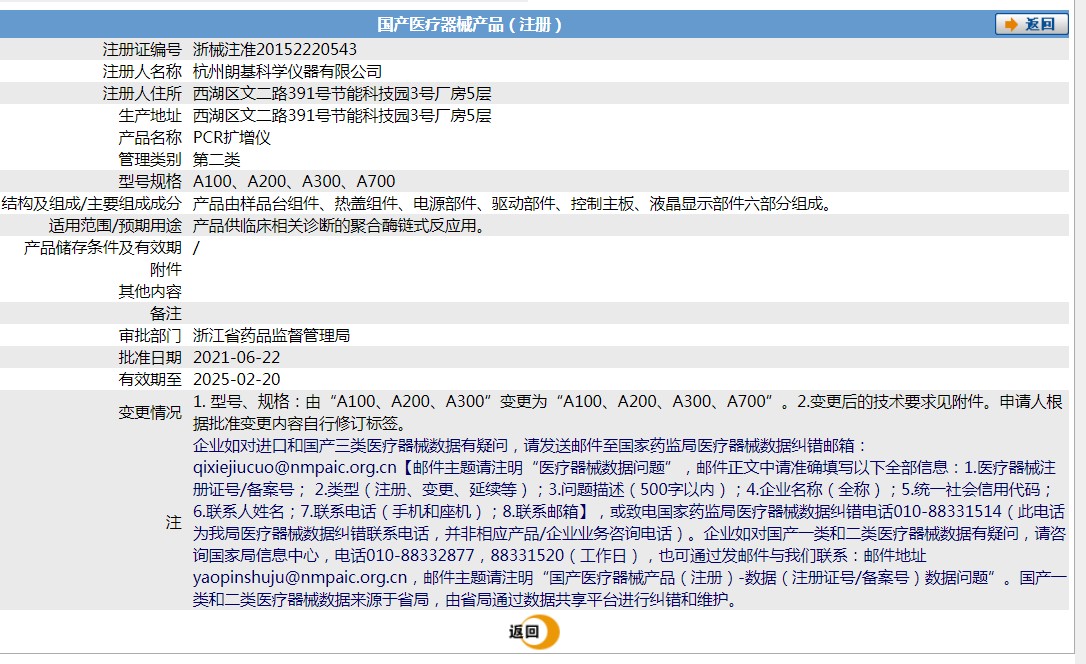The height and width of the screenshot is (664, 1086).
Task: Click the 返回 button in the header
Action: coord(1031,24)
